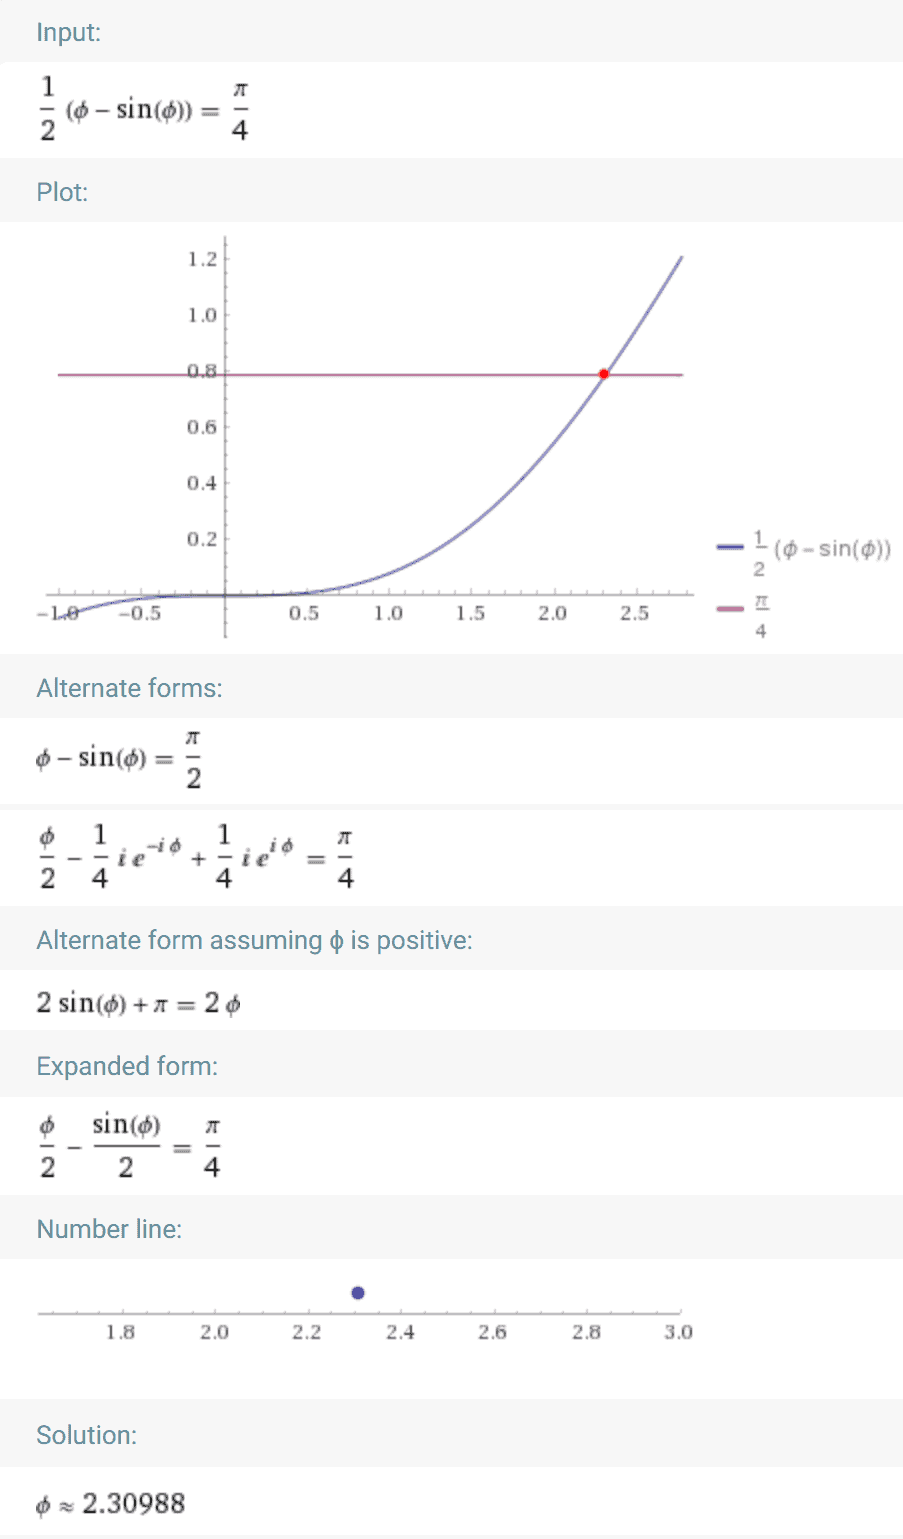Click the input equation ½(φ − sin(φ)) = π/4
The width and height of the screenshot is (903, 1539).
(142, 109)
